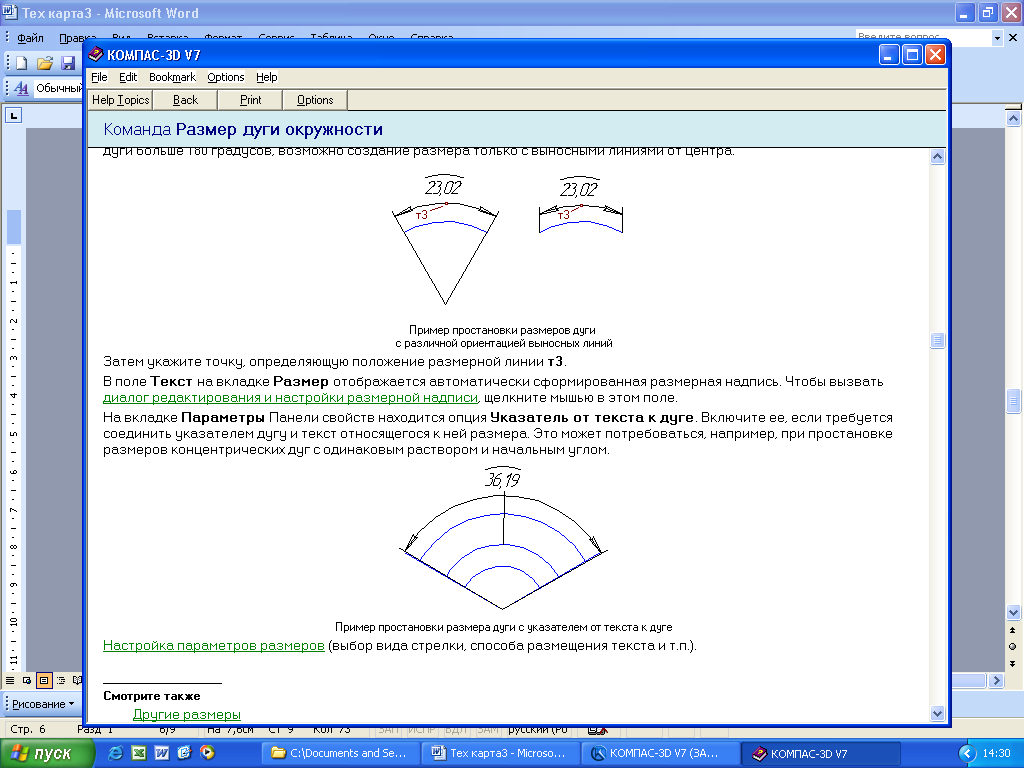This screenshot has height=768, width=1024.
Task: Launch Outlook Express quick launch icon
Action: click(x=184, y=752)
